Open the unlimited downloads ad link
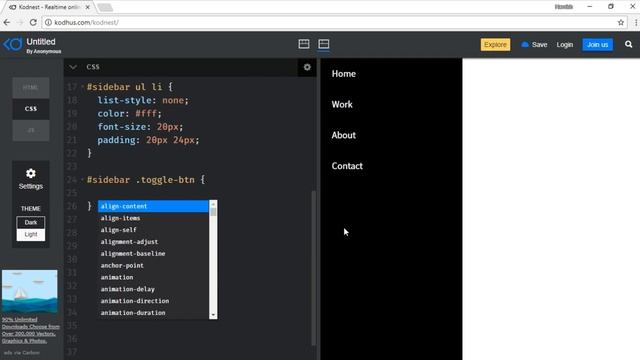640x360 pixels. coord(31,330)
